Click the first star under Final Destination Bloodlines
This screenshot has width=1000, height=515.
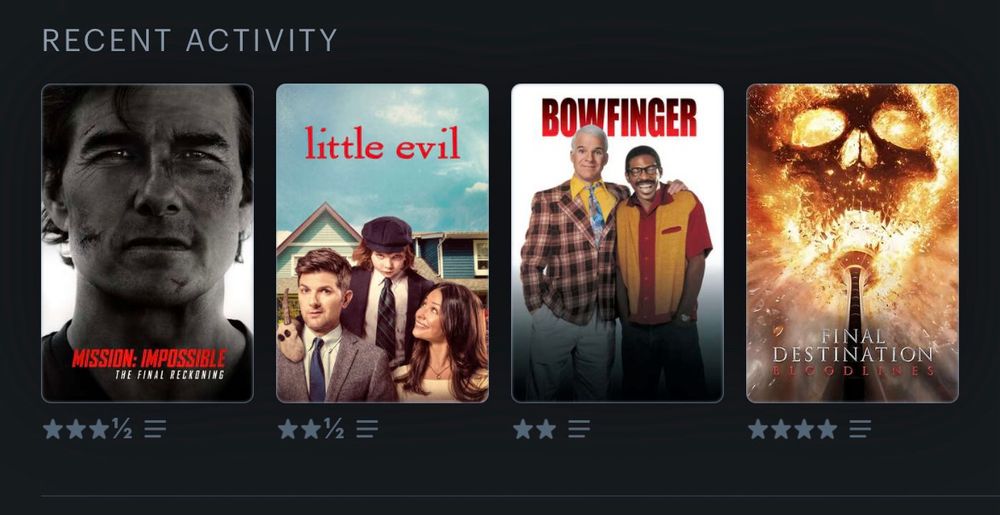(758, 429)
